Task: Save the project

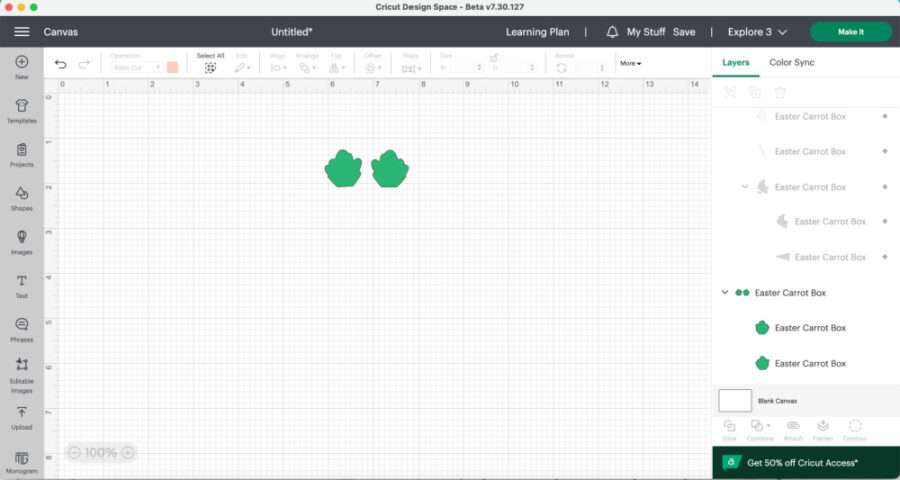Action: 684,32
